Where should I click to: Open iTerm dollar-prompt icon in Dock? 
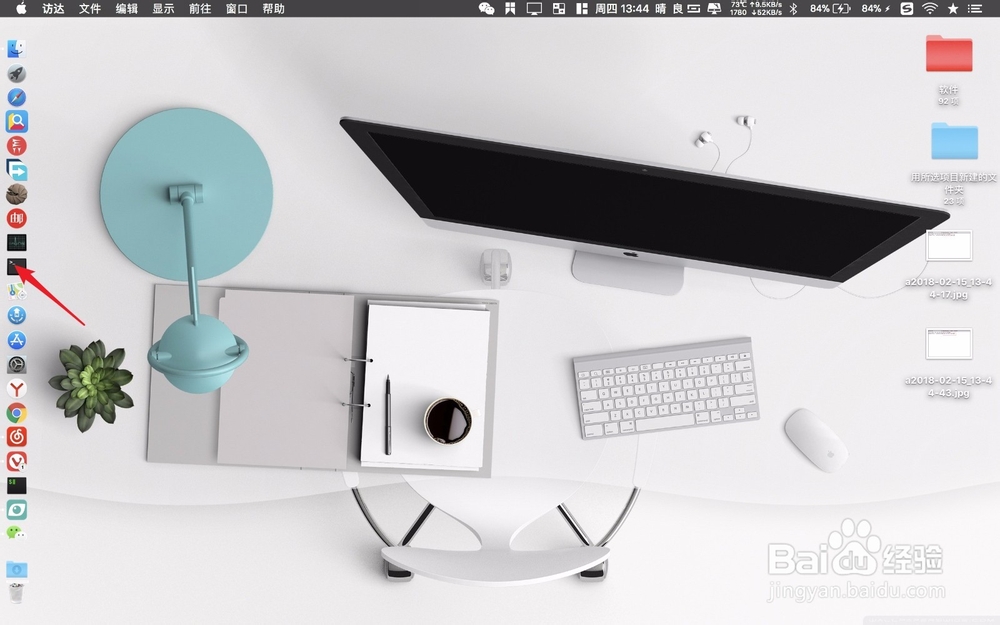(x=17, y=485)
